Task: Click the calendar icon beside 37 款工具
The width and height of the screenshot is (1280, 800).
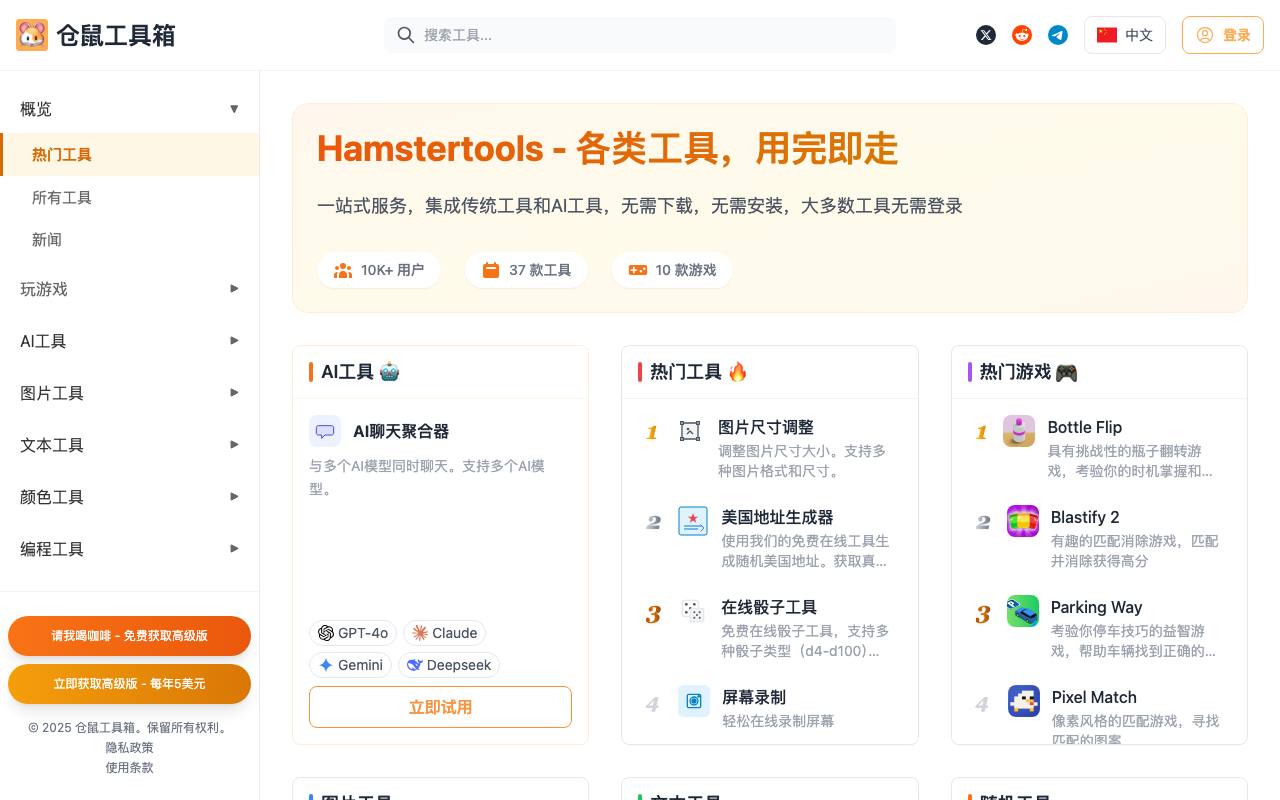Action: coord(491,270)
